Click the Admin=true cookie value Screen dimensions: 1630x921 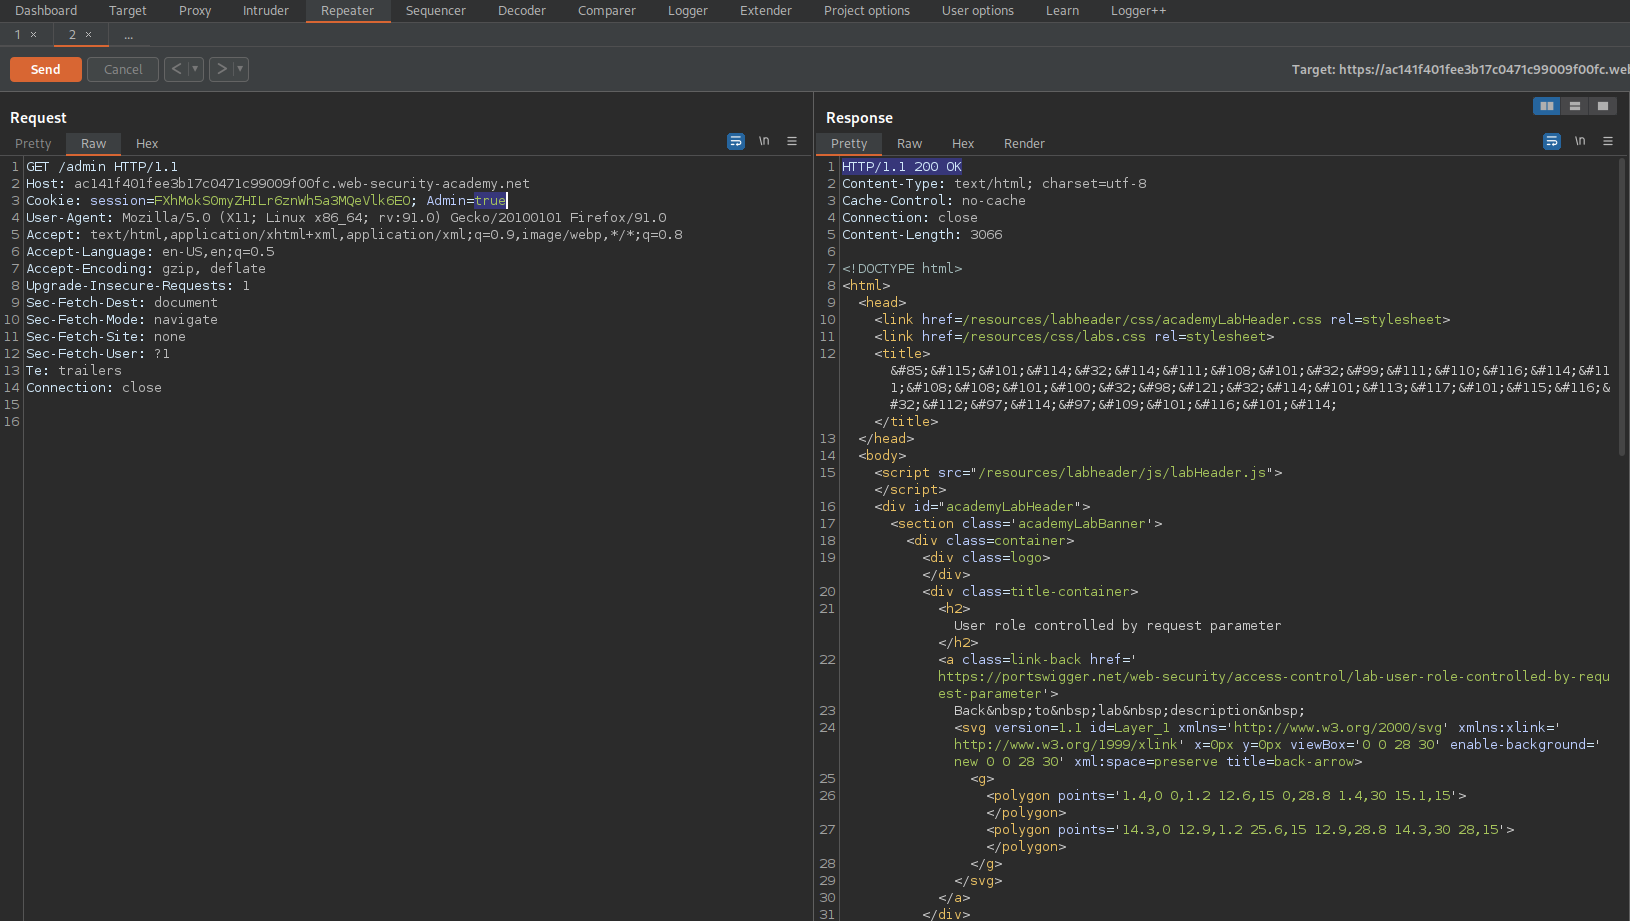pyautogui.click(x=466, y=201)
